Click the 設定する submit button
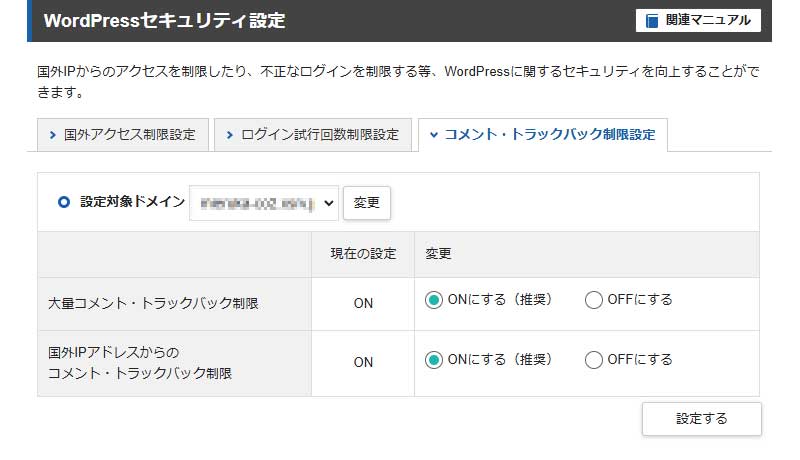The height and width of the screenshot is (460, 800). pyautogui.click(x=702, y=419)
